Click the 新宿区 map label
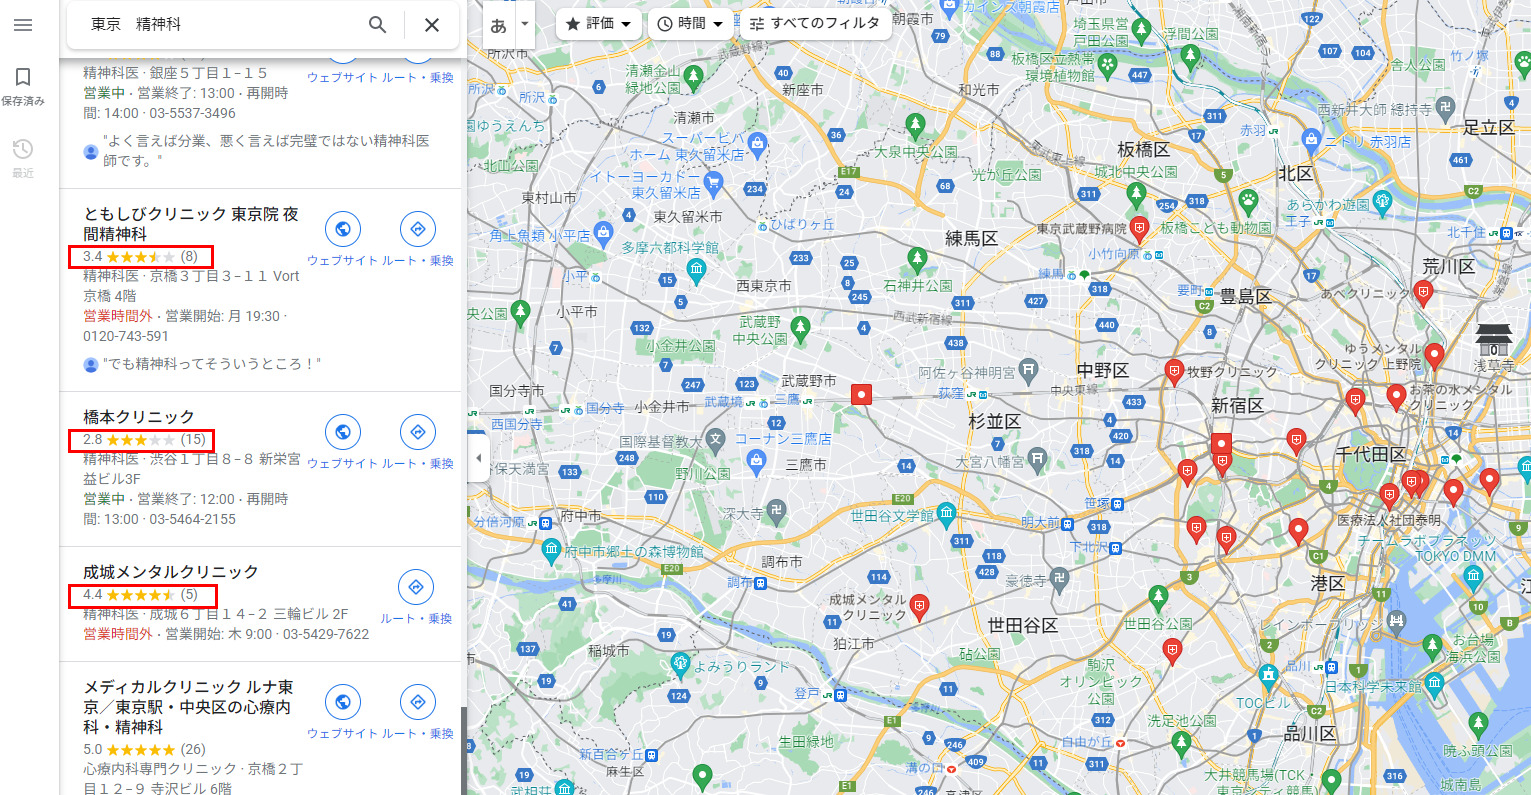Screen dimensions: 1531x795 point(1237,405)
